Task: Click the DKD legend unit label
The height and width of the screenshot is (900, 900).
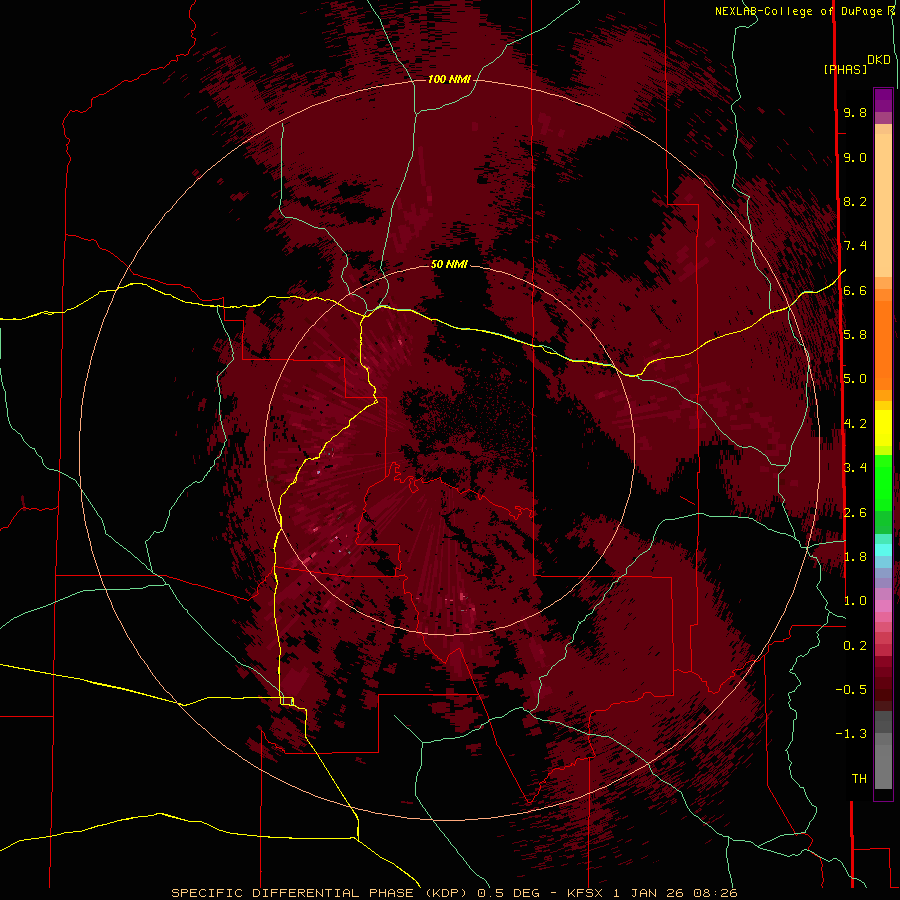Action: point(879,60)
